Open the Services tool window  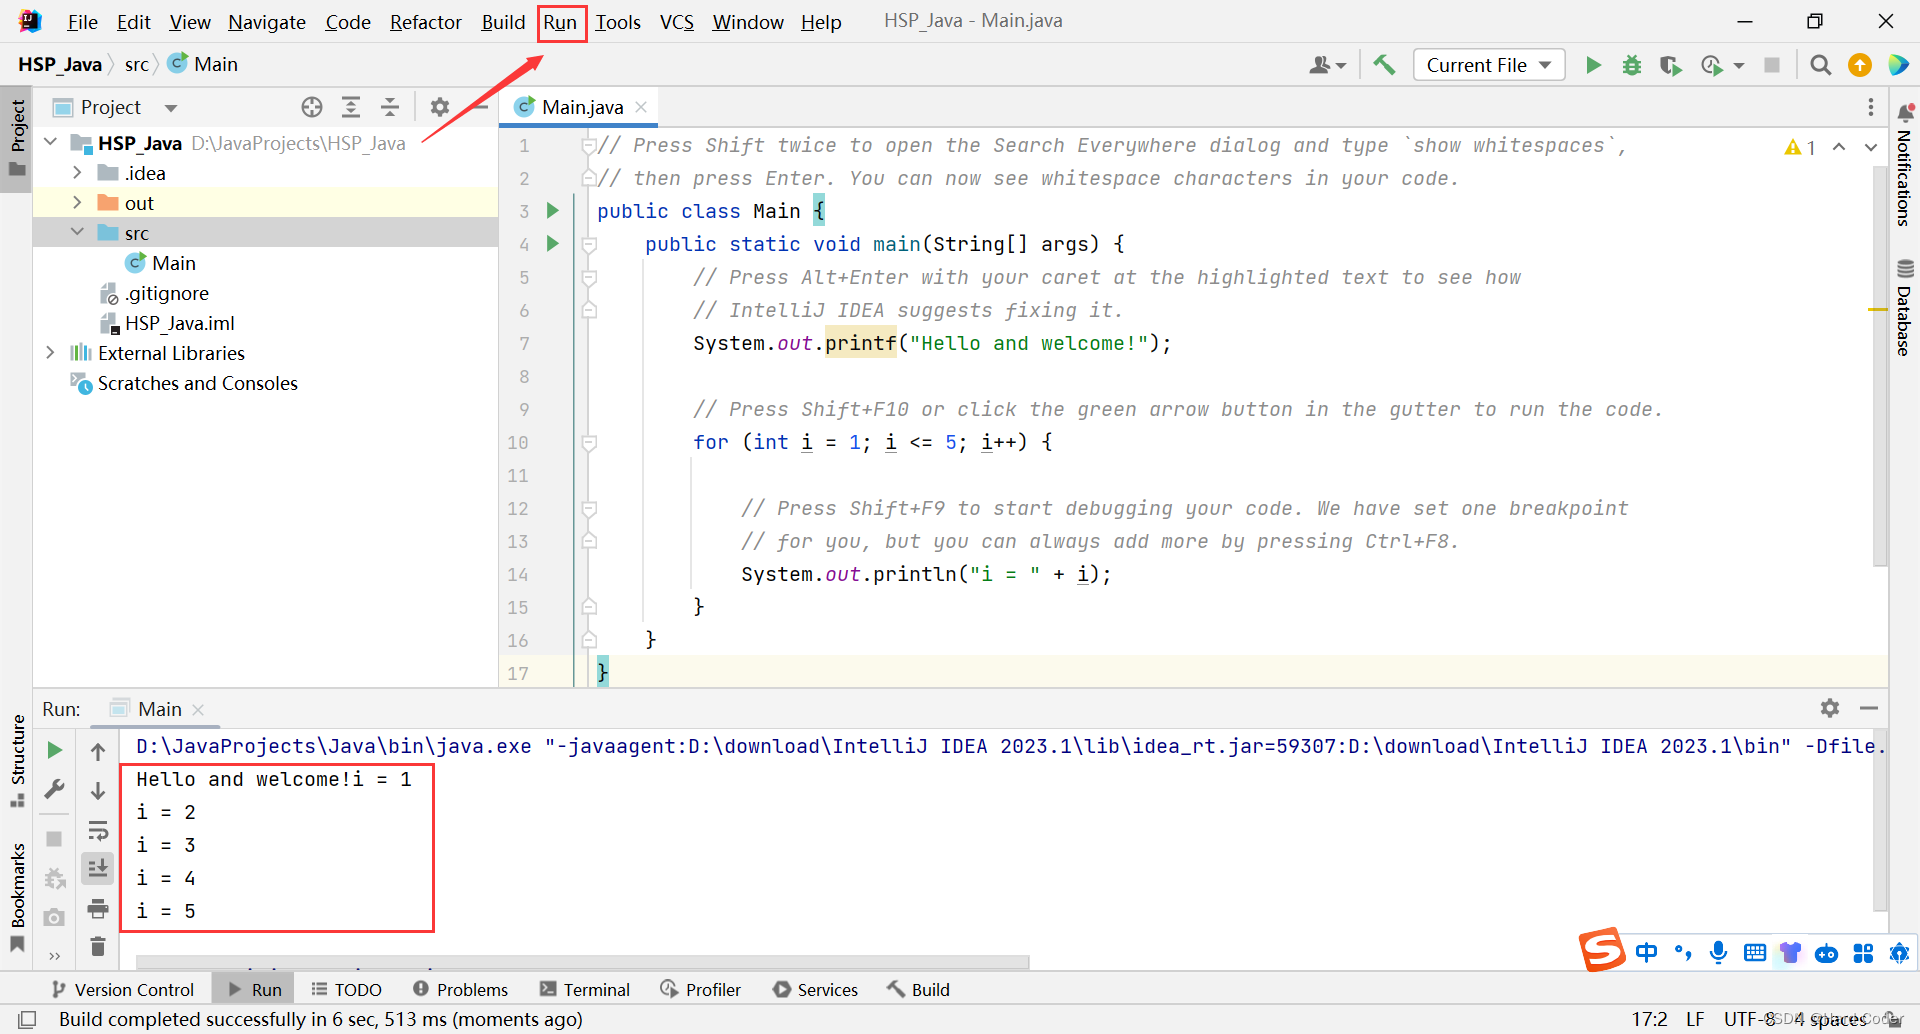coord(815,989)
